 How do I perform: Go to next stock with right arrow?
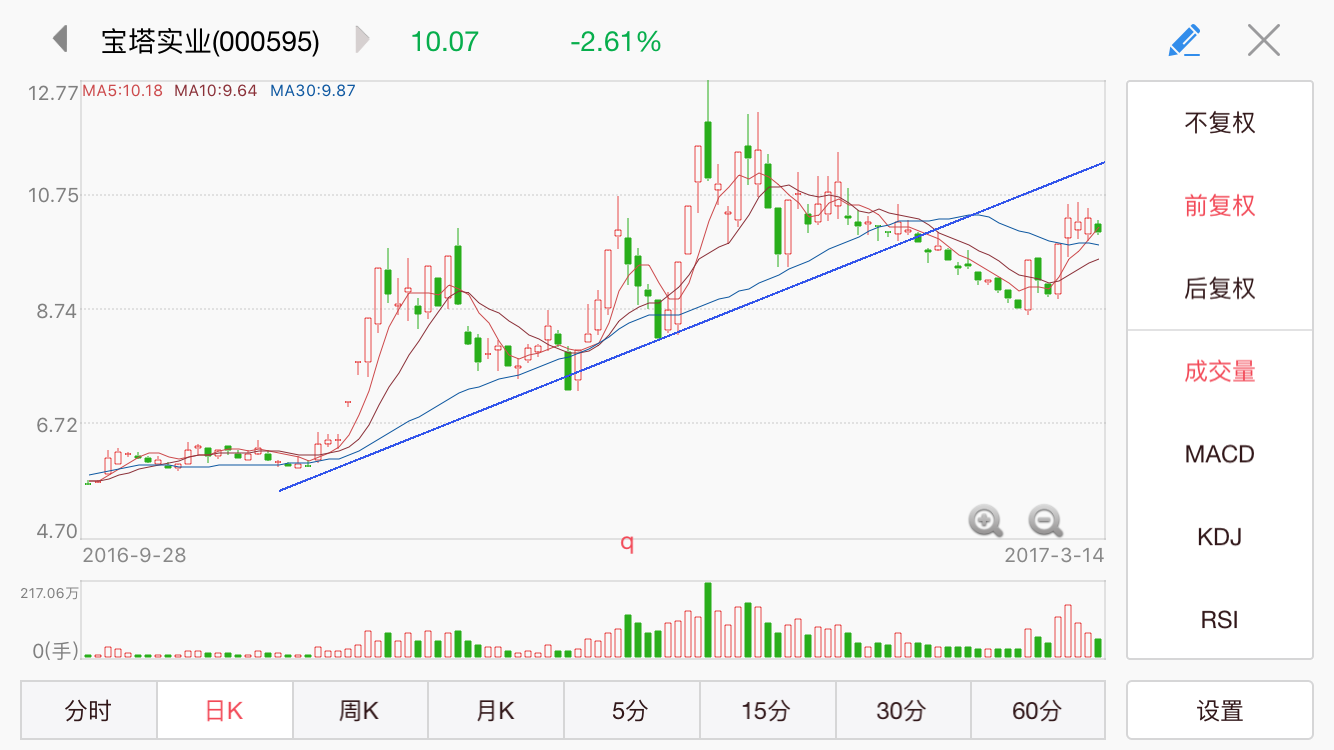[x=362, y=40]
